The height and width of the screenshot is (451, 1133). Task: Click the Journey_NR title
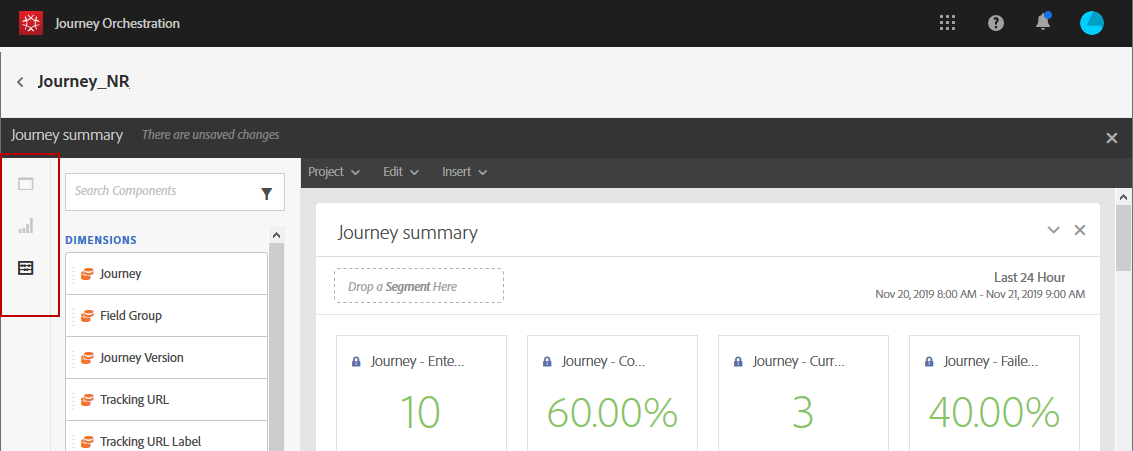tap(84, 82)
